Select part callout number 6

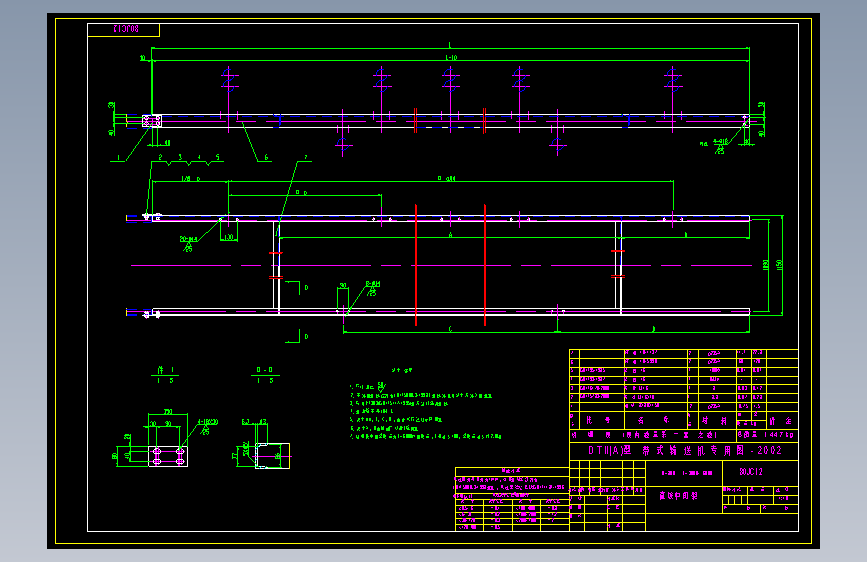click(266, 158)
